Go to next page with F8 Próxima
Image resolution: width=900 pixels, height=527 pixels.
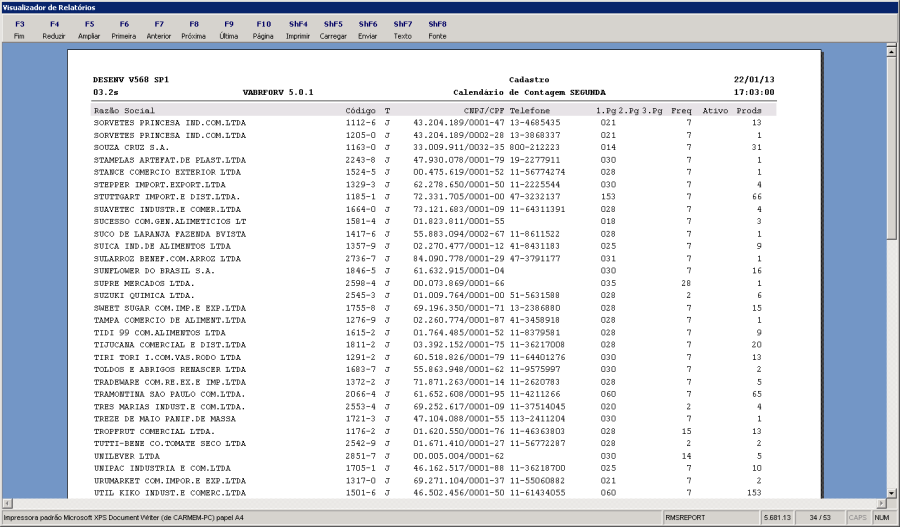pyautogui.click(x=194, y=30)
